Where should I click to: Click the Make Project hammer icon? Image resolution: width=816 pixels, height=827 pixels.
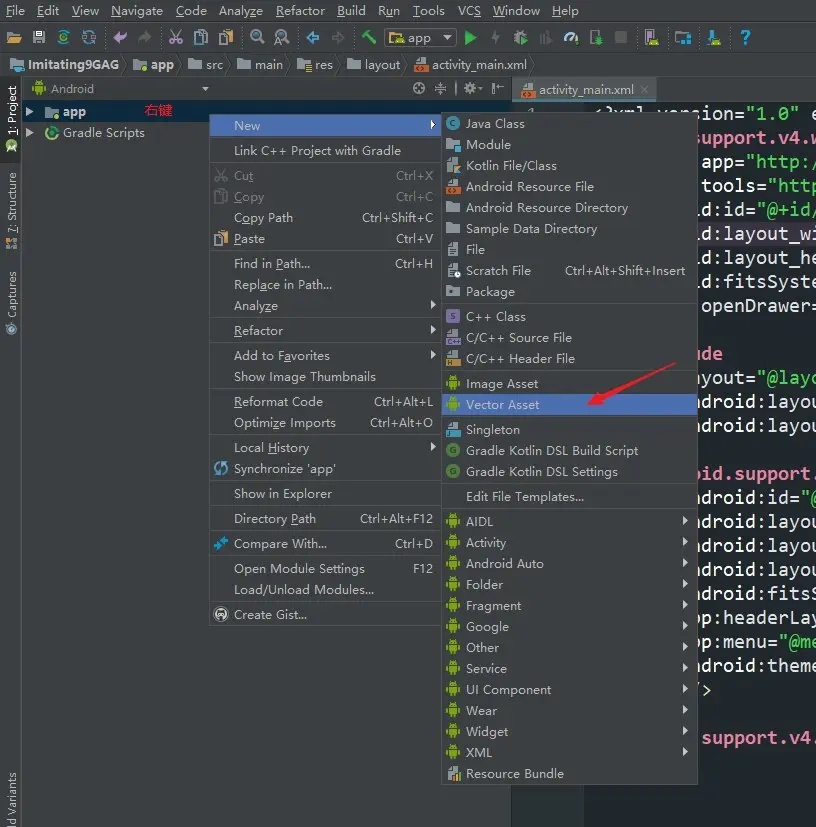tap(369, 37)
